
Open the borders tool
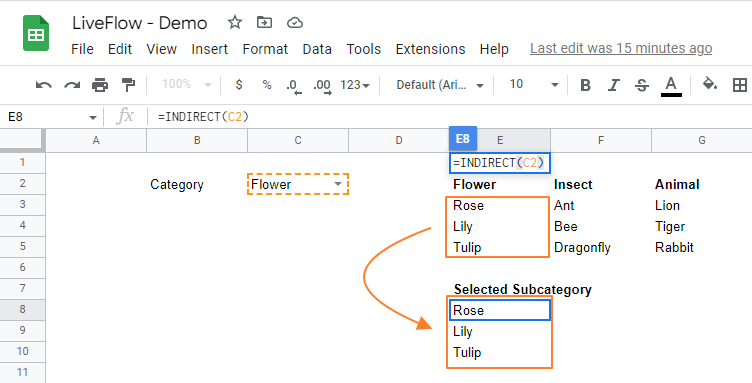[740, 85]
